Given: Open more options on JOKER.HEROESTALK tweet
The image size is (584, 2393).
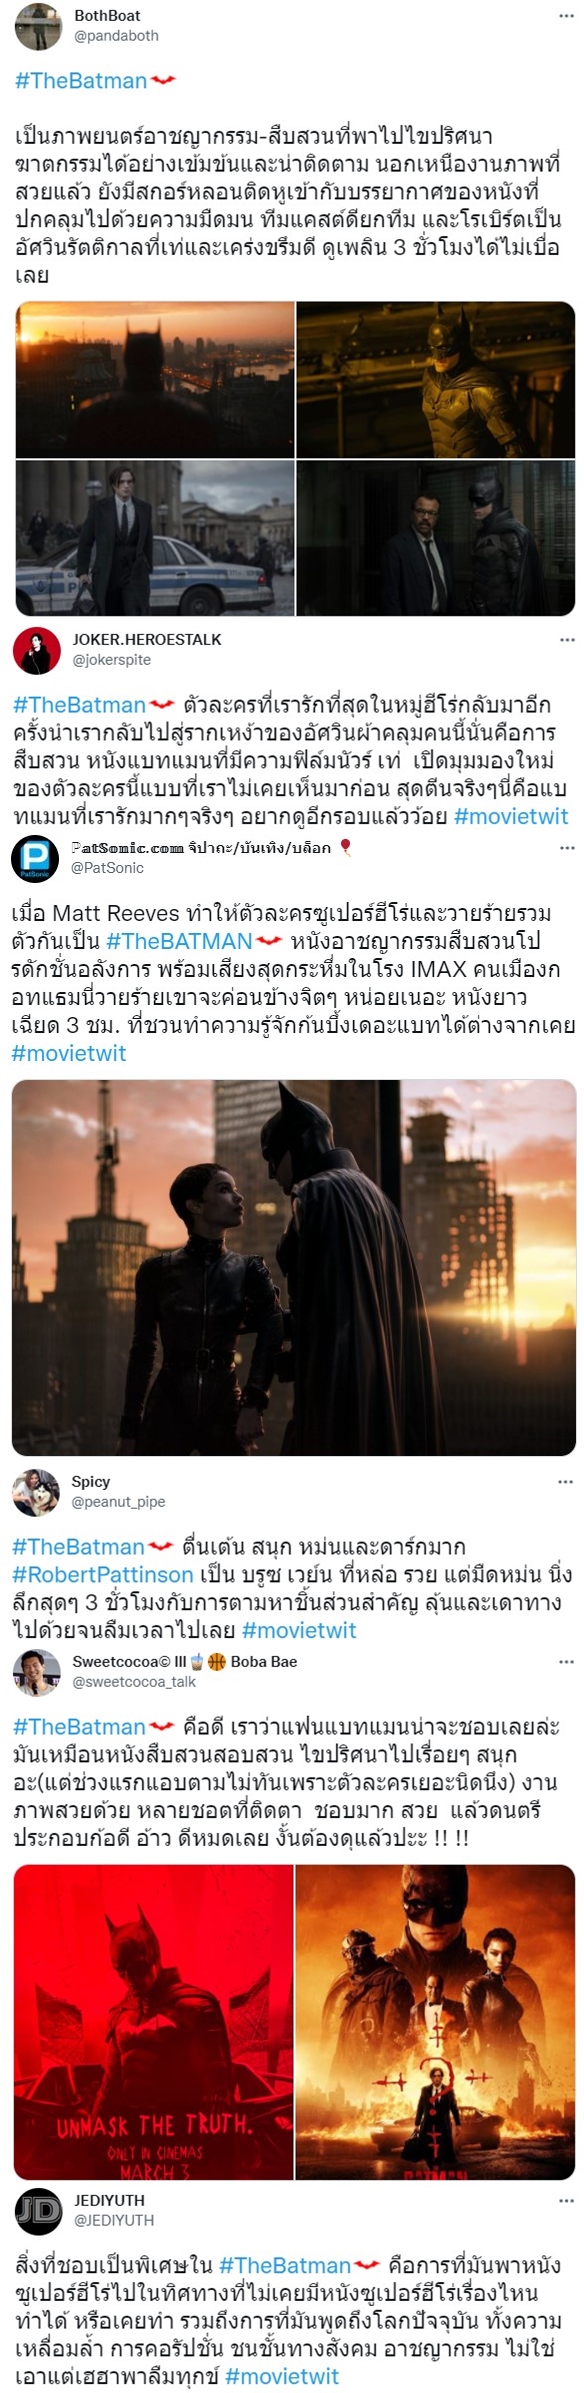Looking at the screenshot, I should pyautogui.click(x=567, y=639).
